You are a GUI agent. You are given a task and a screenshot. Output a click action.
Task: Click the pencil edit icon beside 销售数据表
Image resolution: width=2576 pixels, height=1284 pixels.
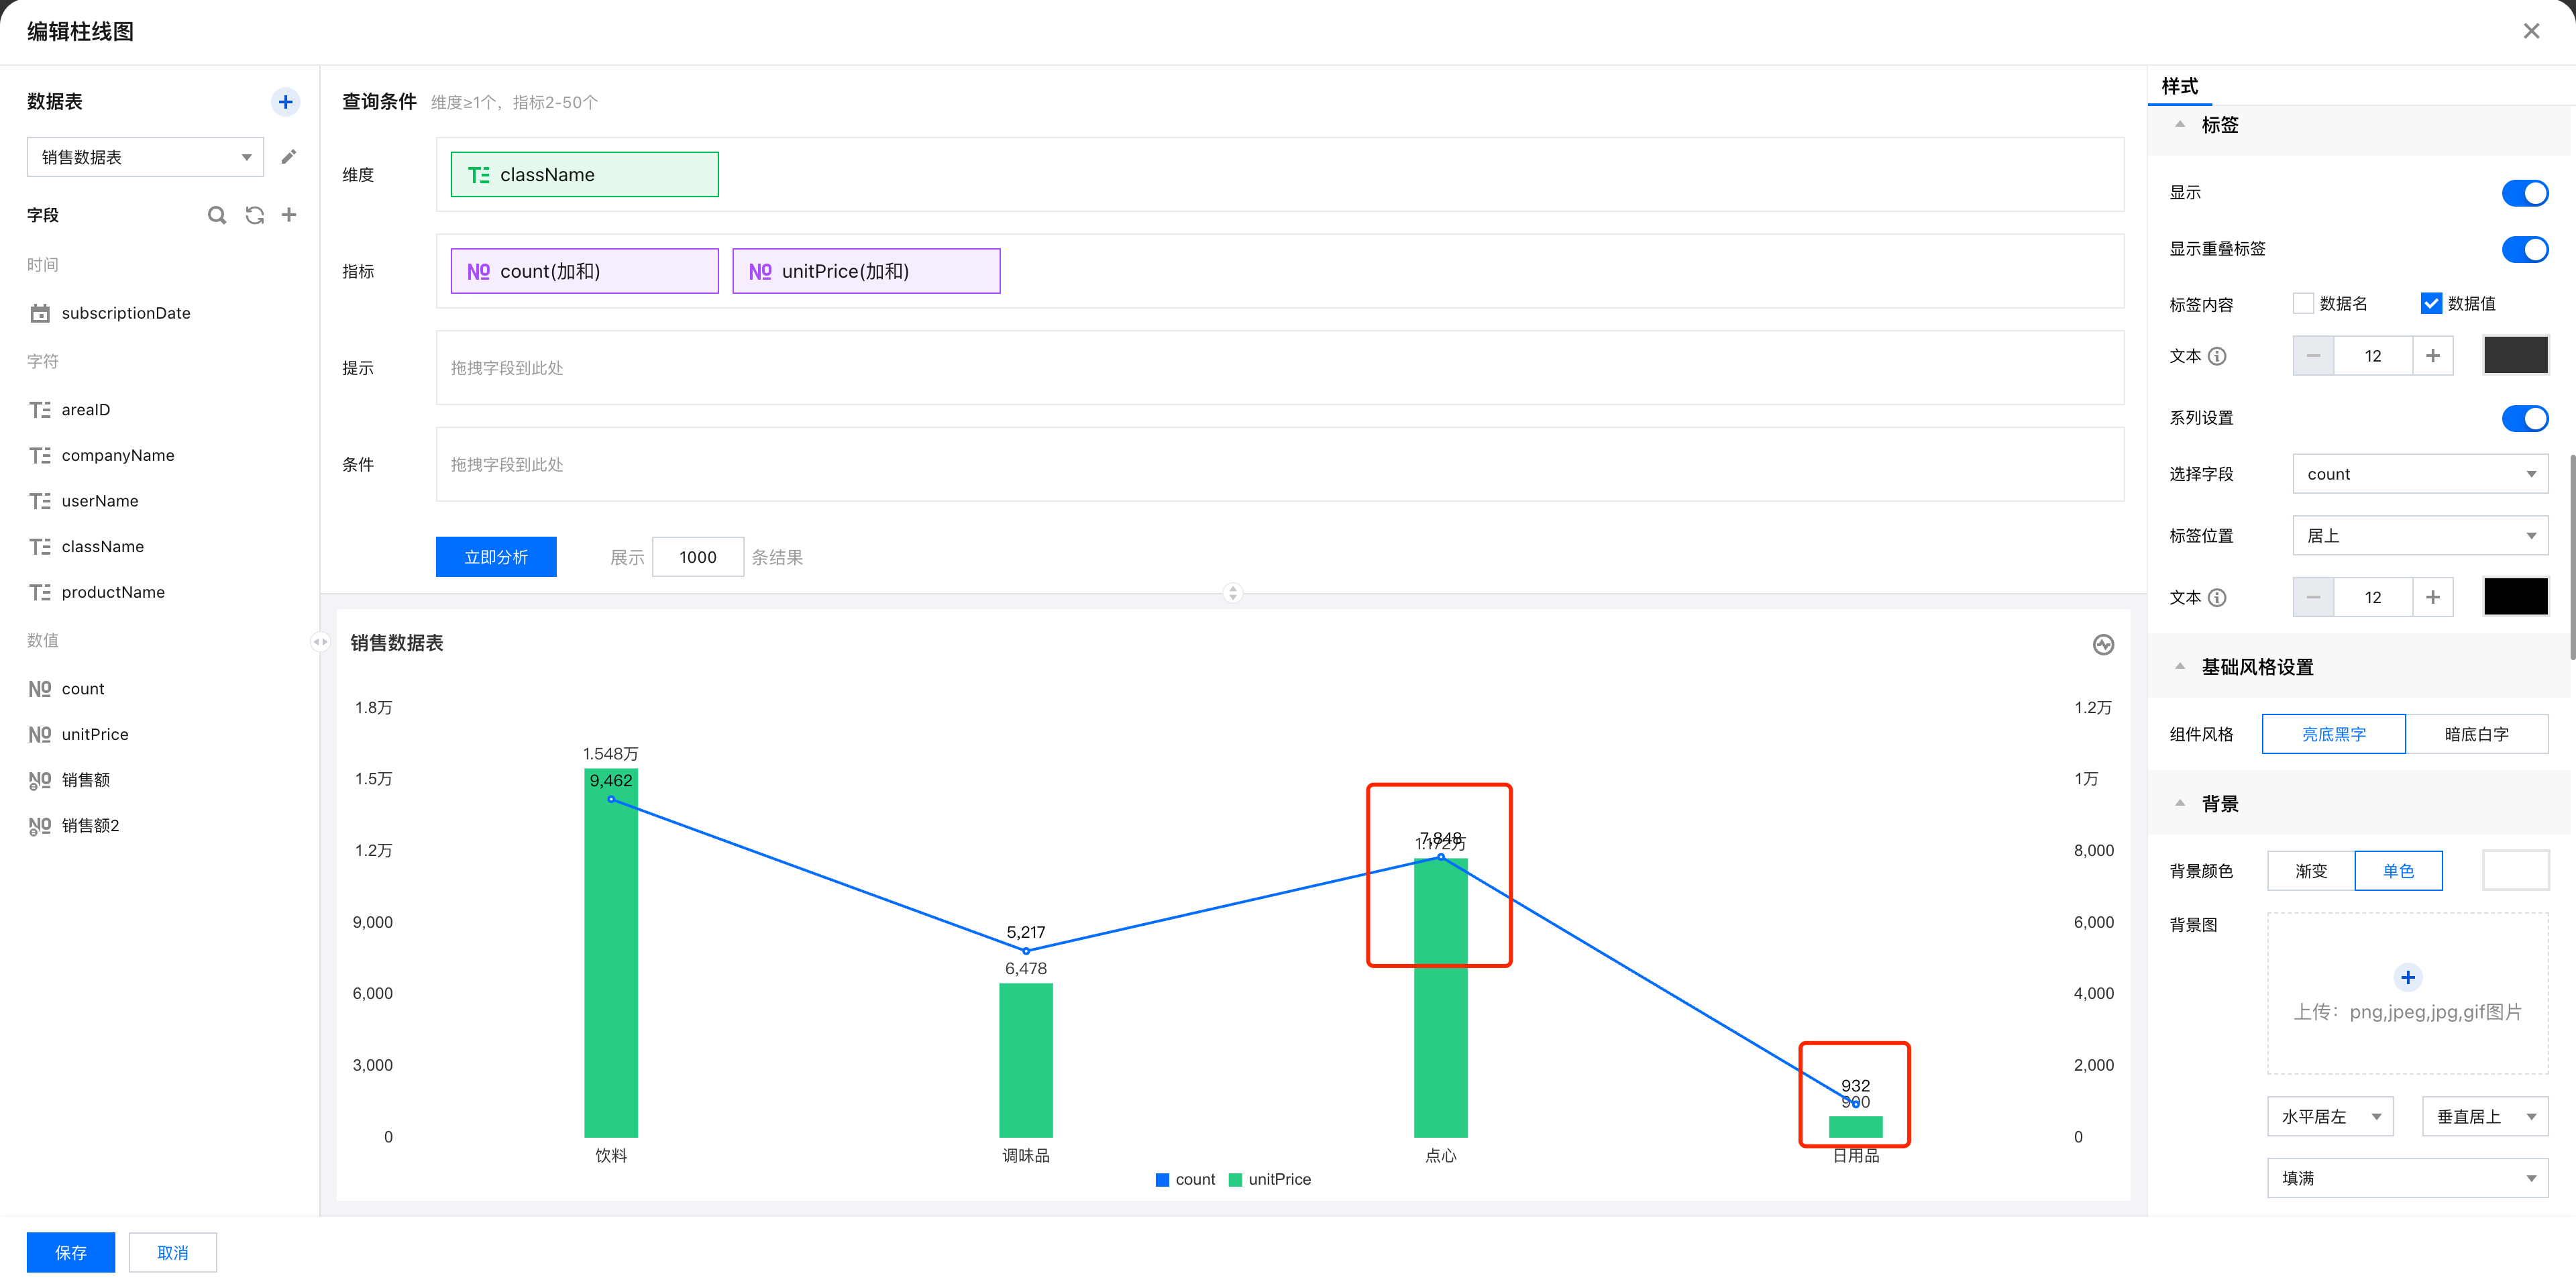tap(289, 157)
